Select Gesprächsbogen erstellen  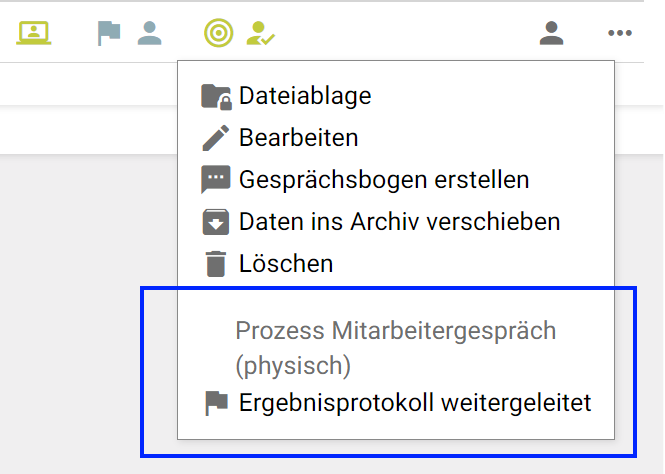[384, 180]
